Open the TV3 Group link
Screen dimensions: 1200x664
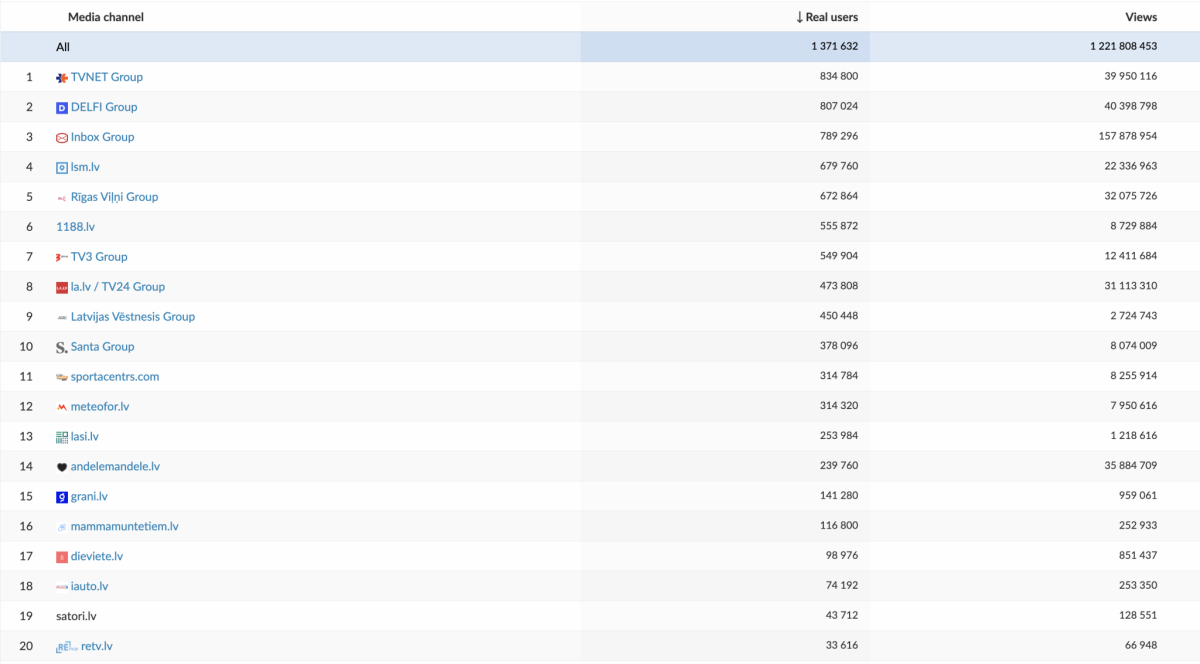click(x=99, y=257)
